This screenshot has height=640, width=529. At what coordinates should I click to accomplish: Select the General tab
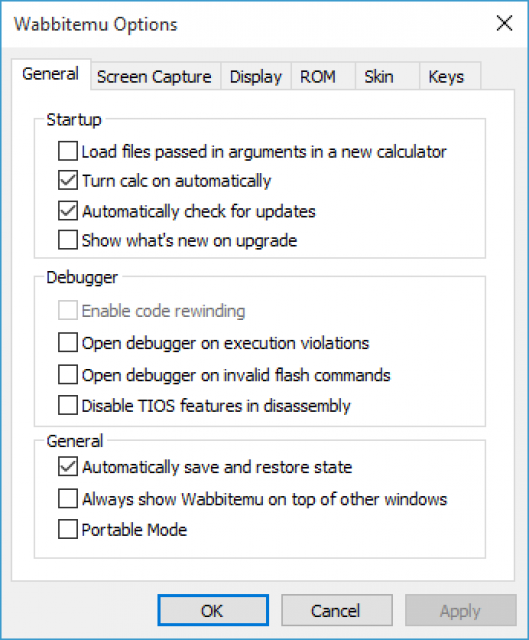tap(51, 74)
